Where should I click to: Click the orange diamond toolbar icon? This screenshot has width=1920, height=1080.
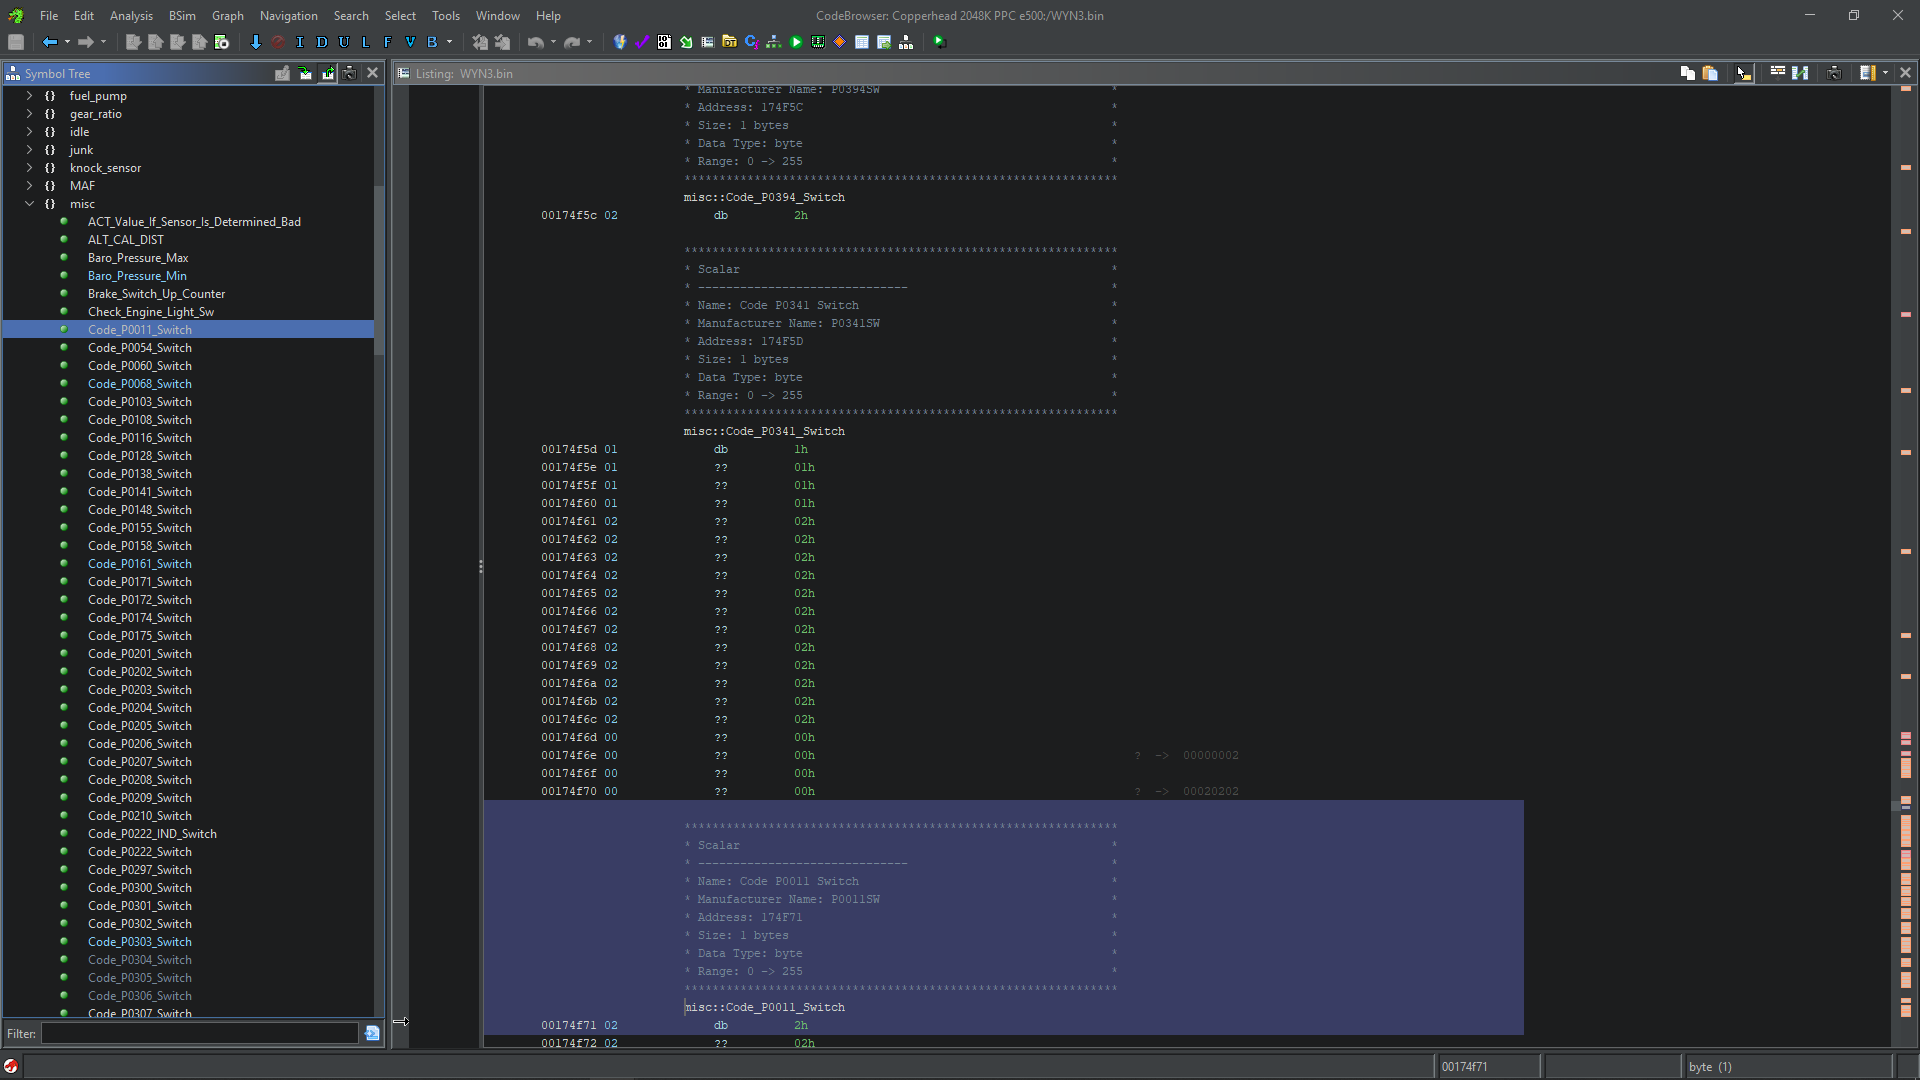click(840, 42)
